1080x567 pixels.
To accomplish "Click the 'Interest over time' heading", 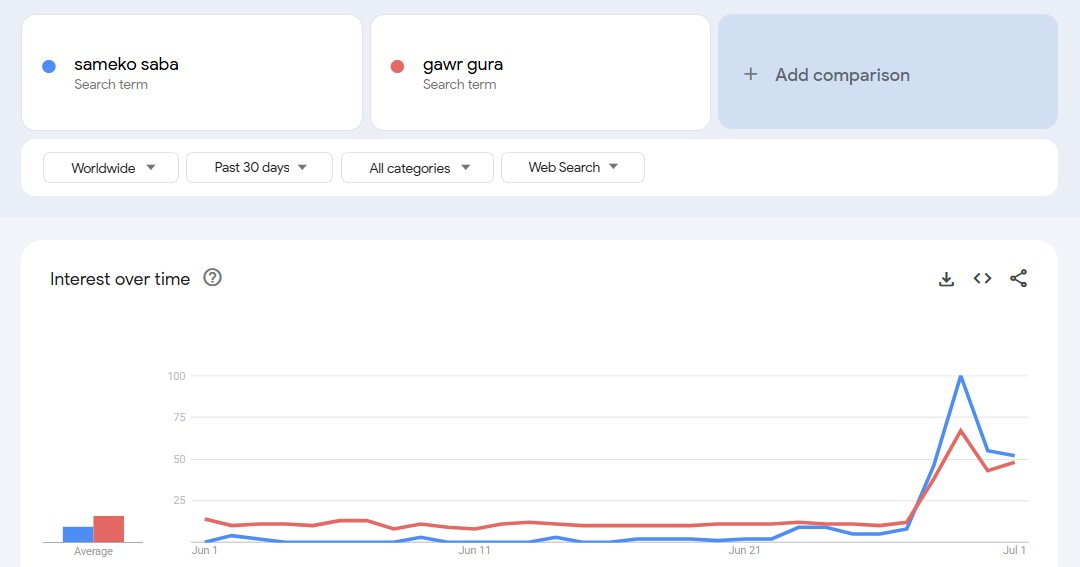I will point(120,279).
